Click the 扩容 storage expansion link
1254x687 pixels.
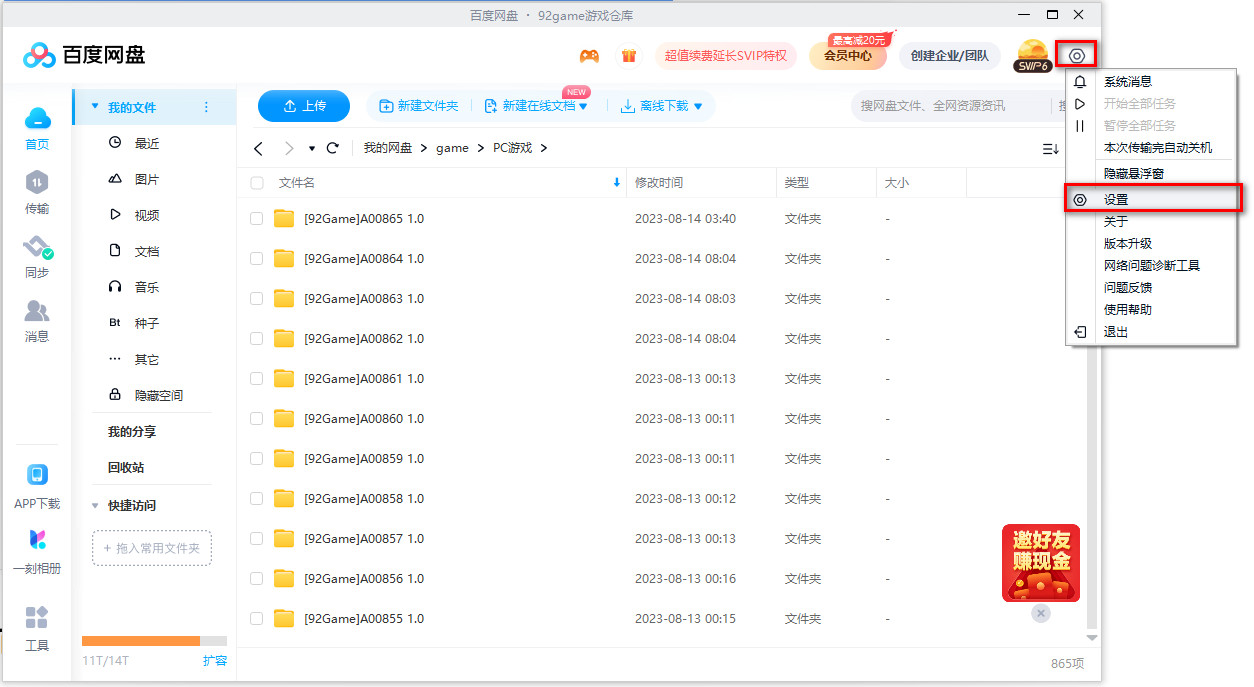pos(215,660)
